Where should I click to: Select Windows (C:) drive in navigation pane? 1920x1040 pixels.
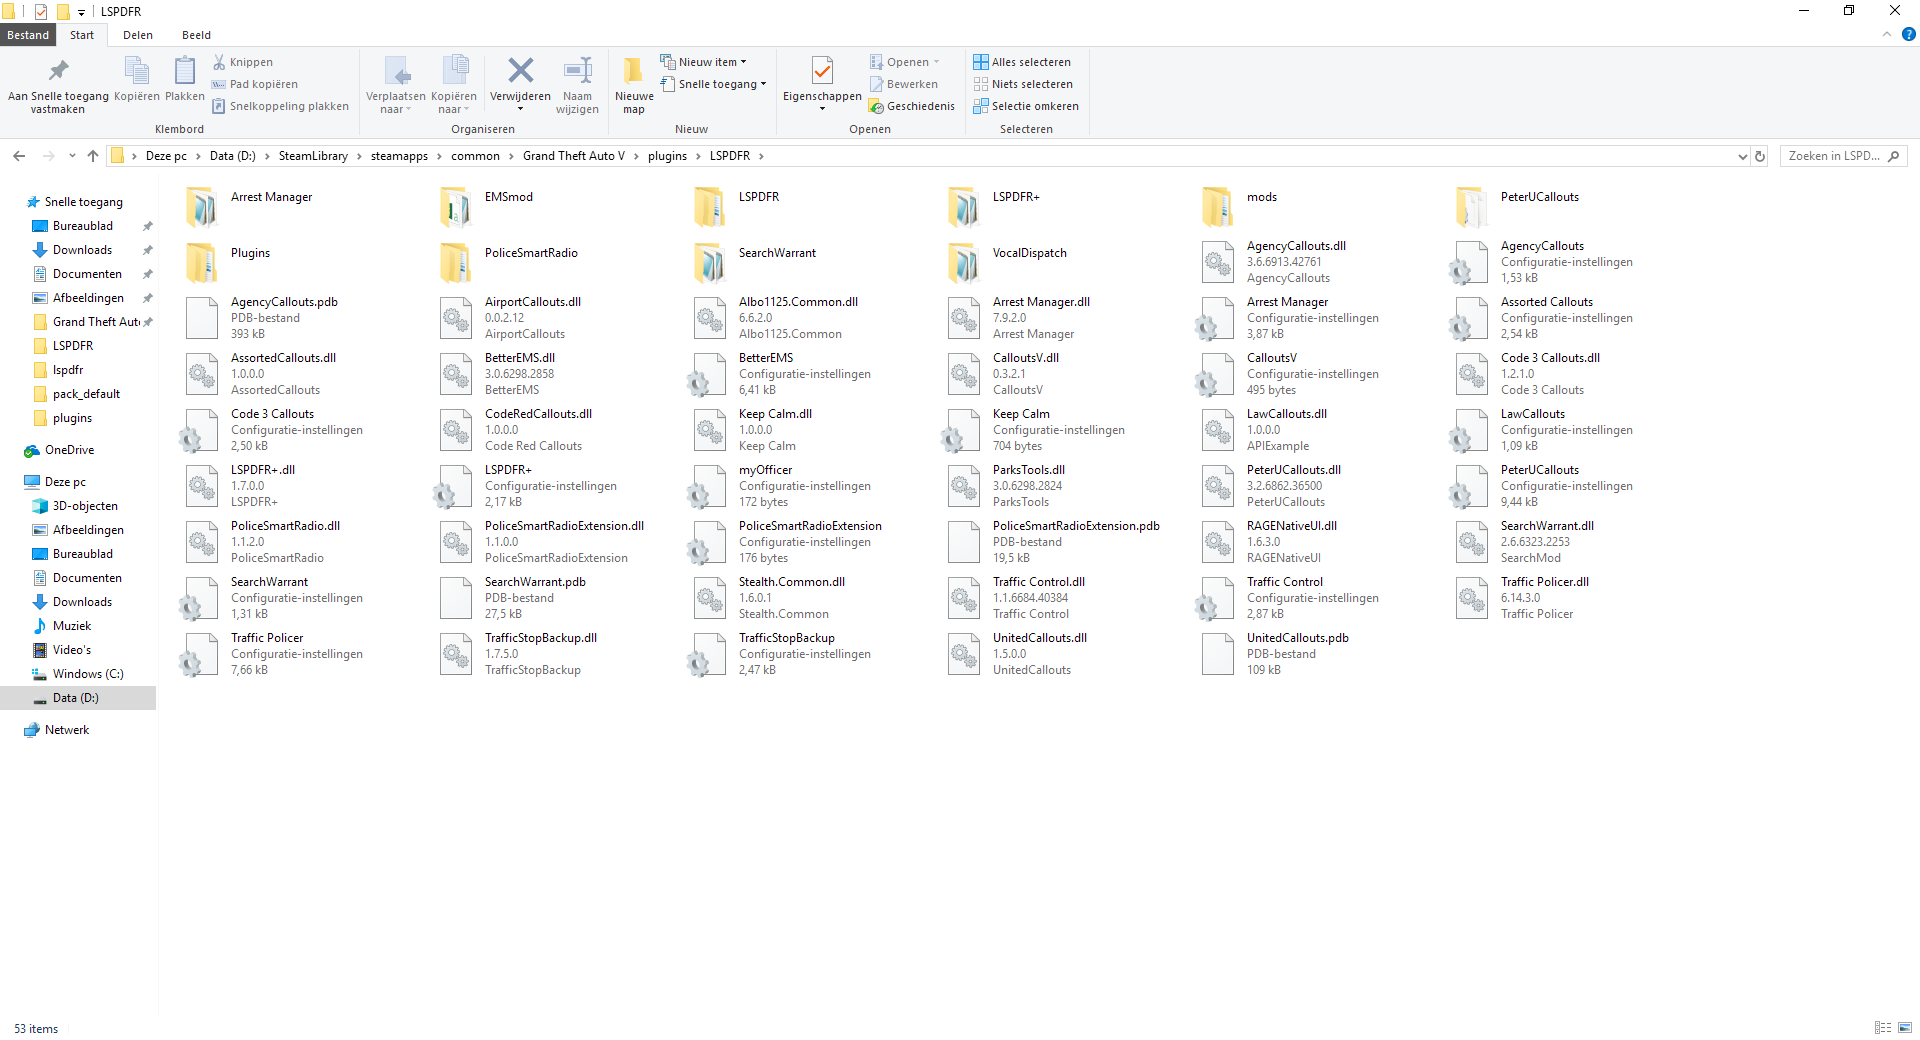click(x=88, y=674)
